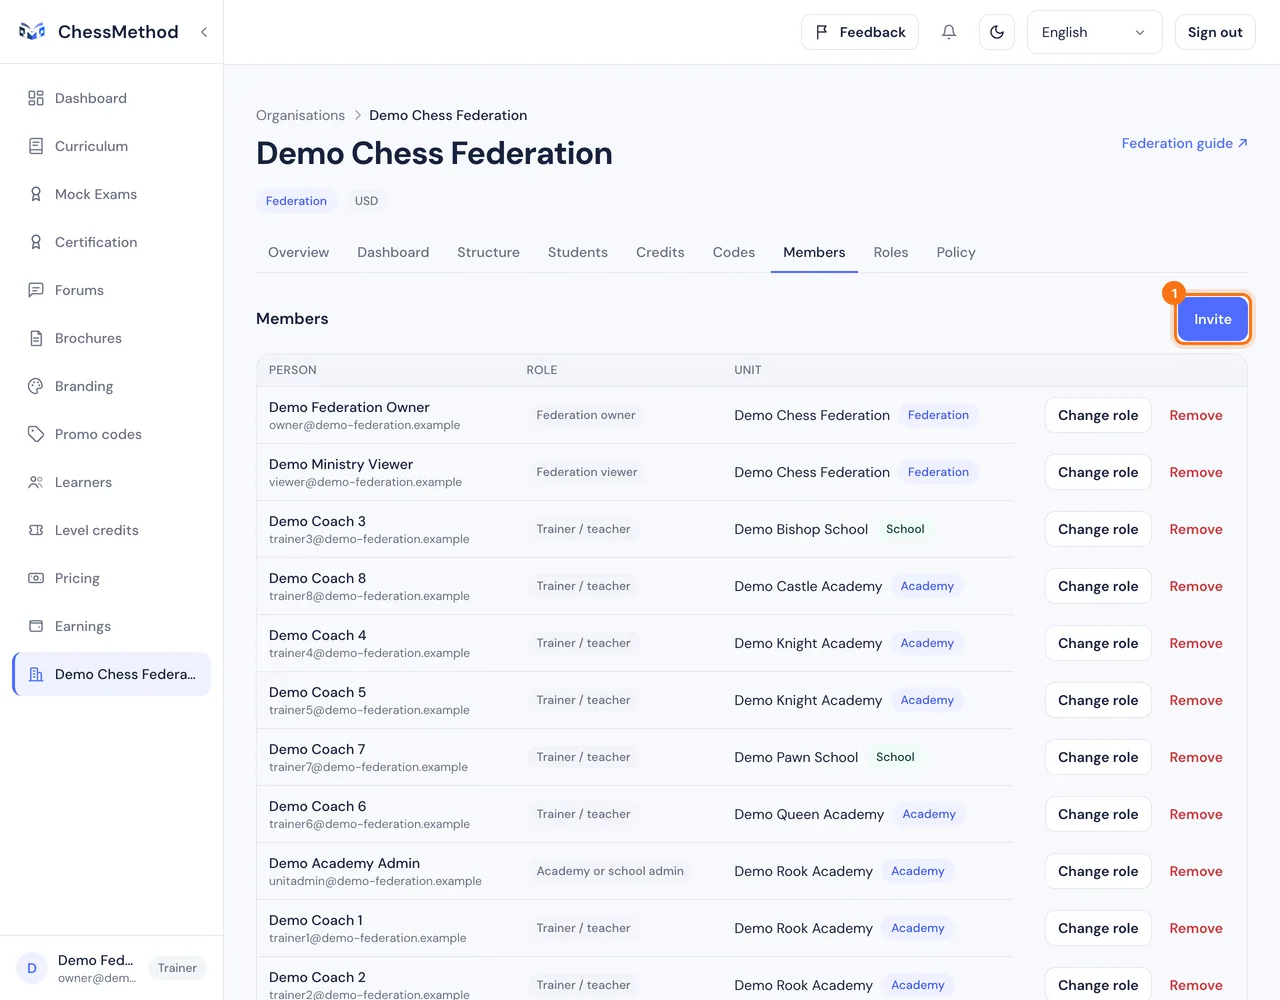Click the notifications bell icon
1280x1000 pixels.
coord(949,32)
